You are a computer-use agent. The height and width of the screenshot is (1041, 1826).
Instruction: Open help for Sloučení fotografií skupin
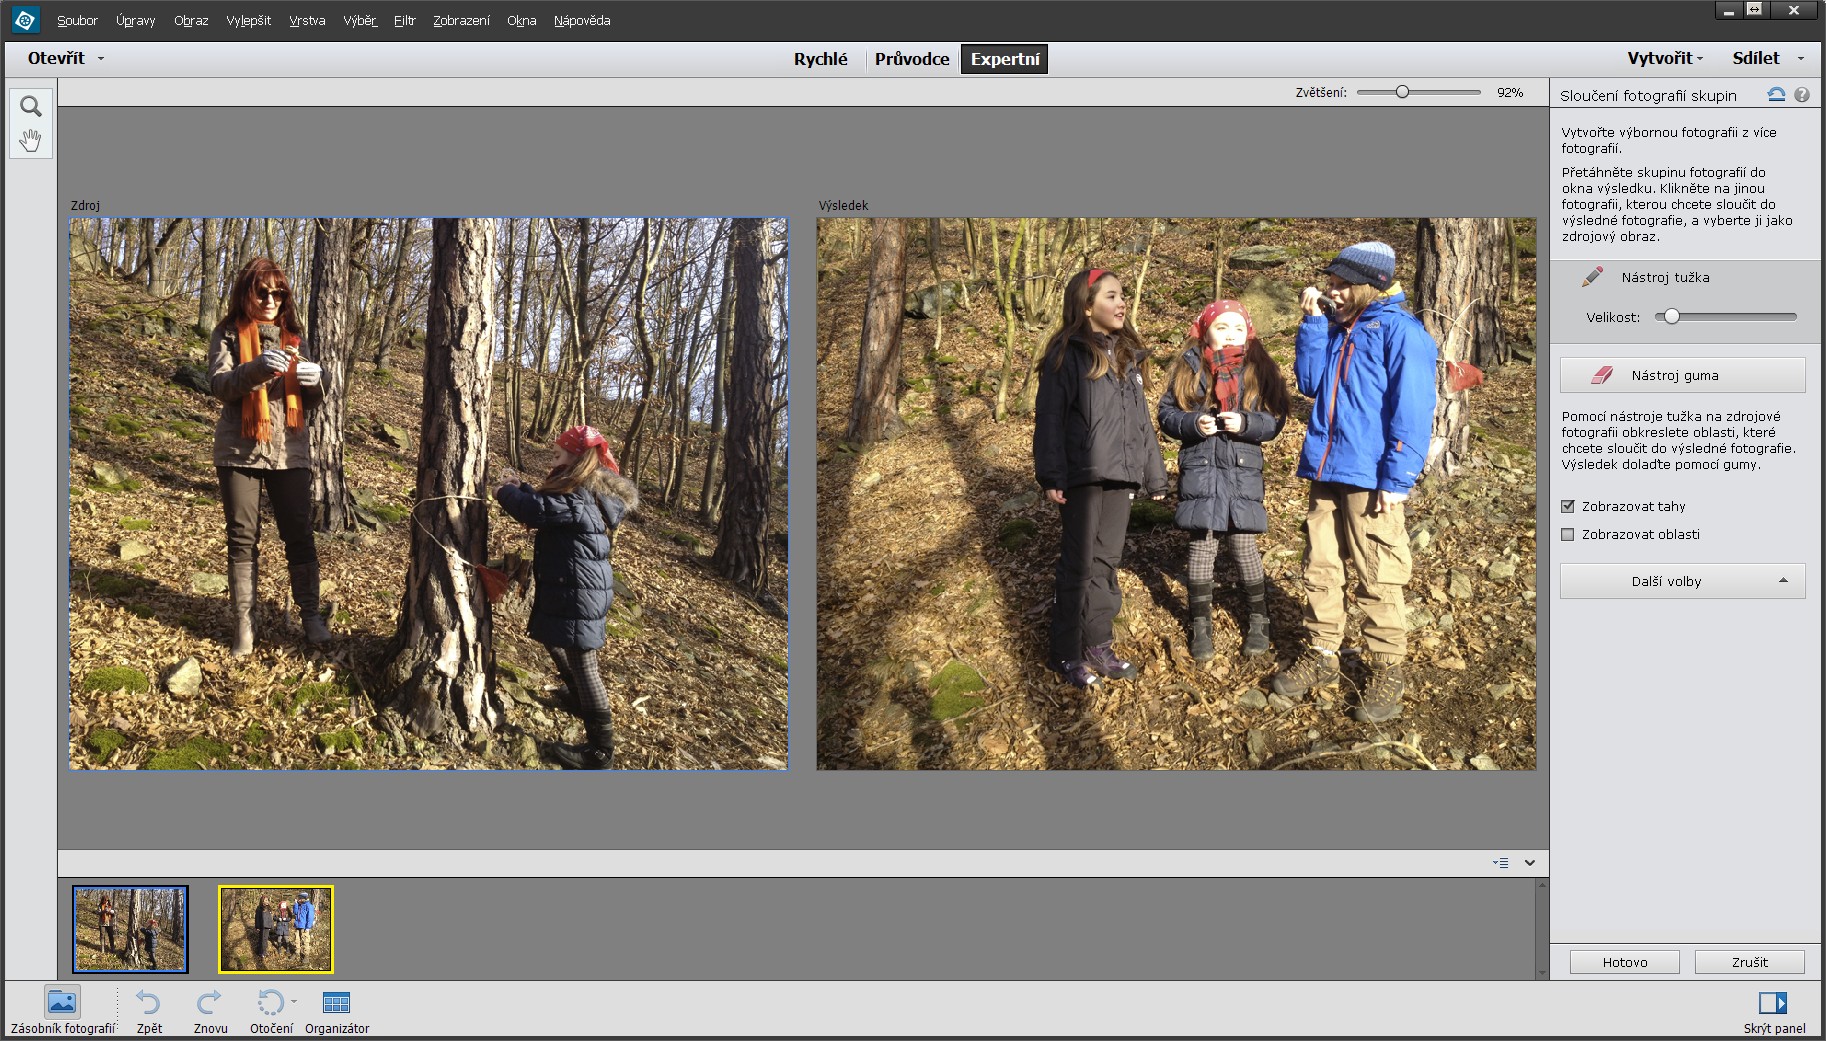[1802, 95]
